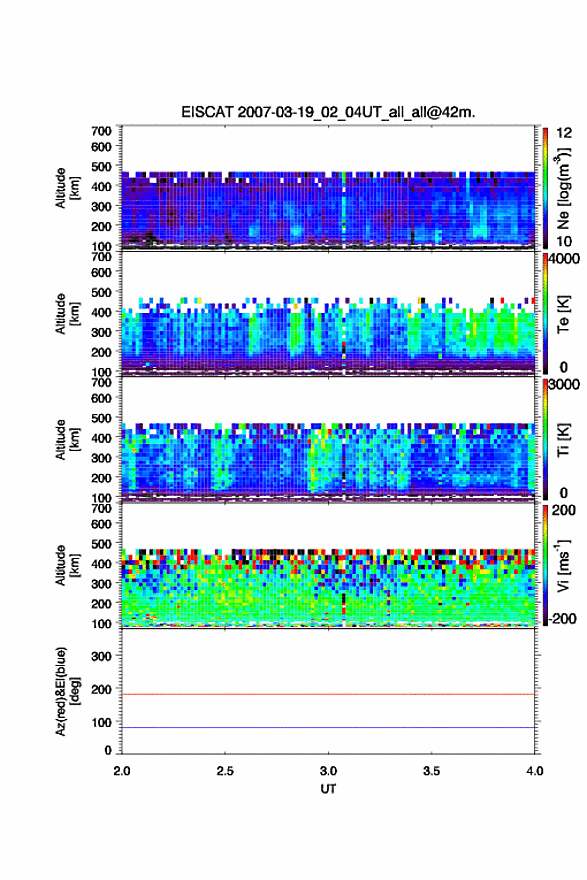Click the -200 value on Vi colorbar
Viewport: 587px width, 880px height.
[x=563, y=619]
